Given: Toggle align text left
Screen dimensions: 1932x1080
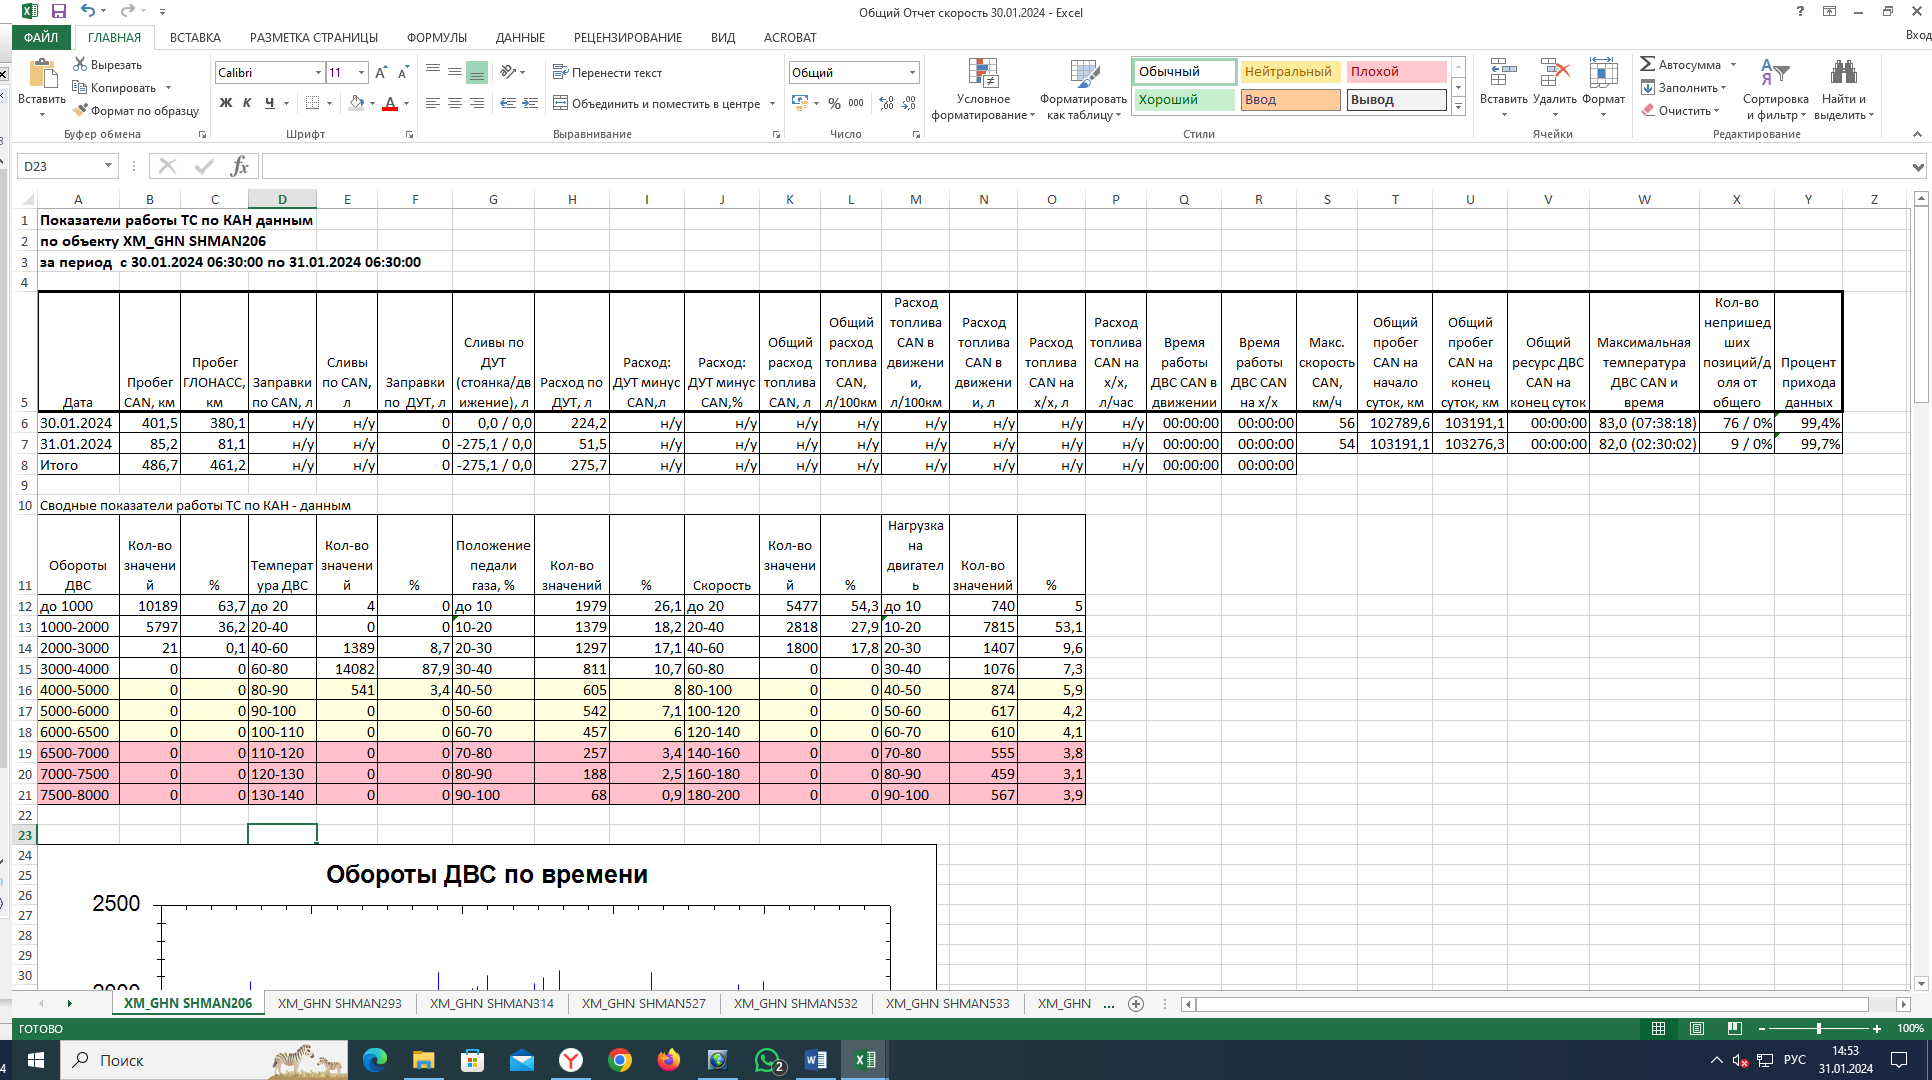Looking at the screenshot, I should point(433,103).
